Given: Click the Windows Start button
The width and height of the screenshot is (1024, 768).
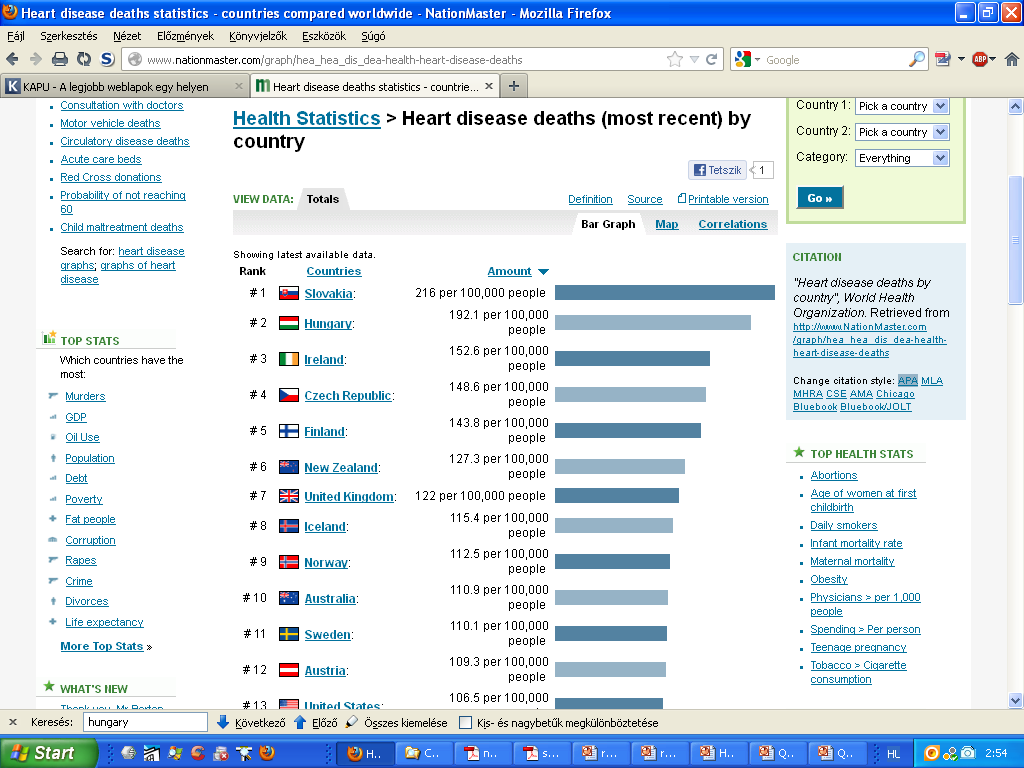Looking at the screenshot, I should point(48,753).
